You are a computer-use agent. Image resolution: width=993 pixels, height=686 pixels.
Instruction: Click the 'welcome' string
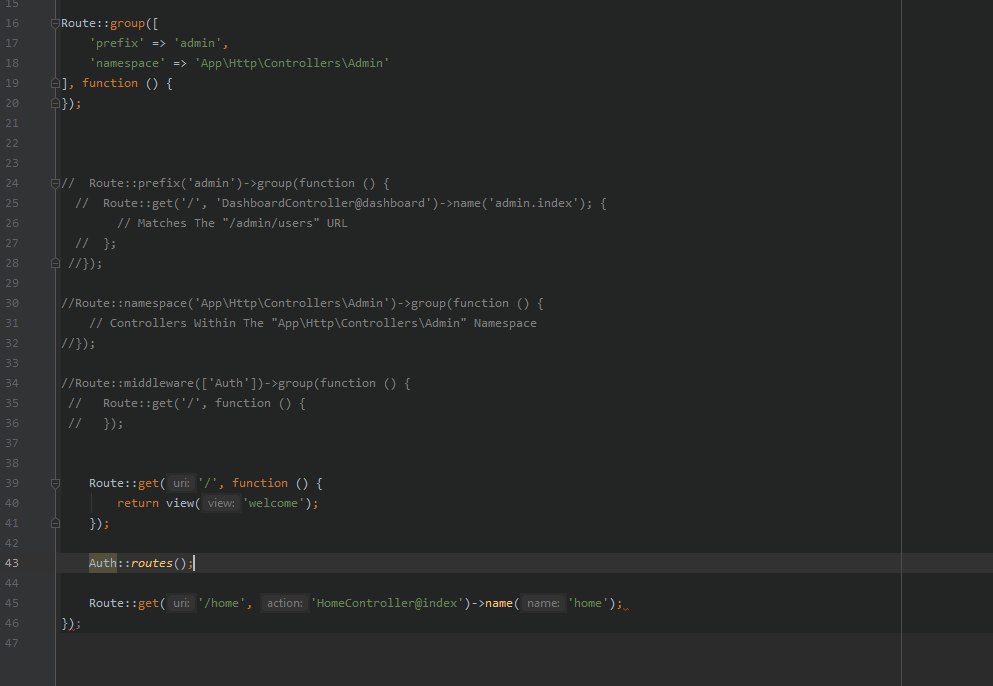tap(274, 504)
